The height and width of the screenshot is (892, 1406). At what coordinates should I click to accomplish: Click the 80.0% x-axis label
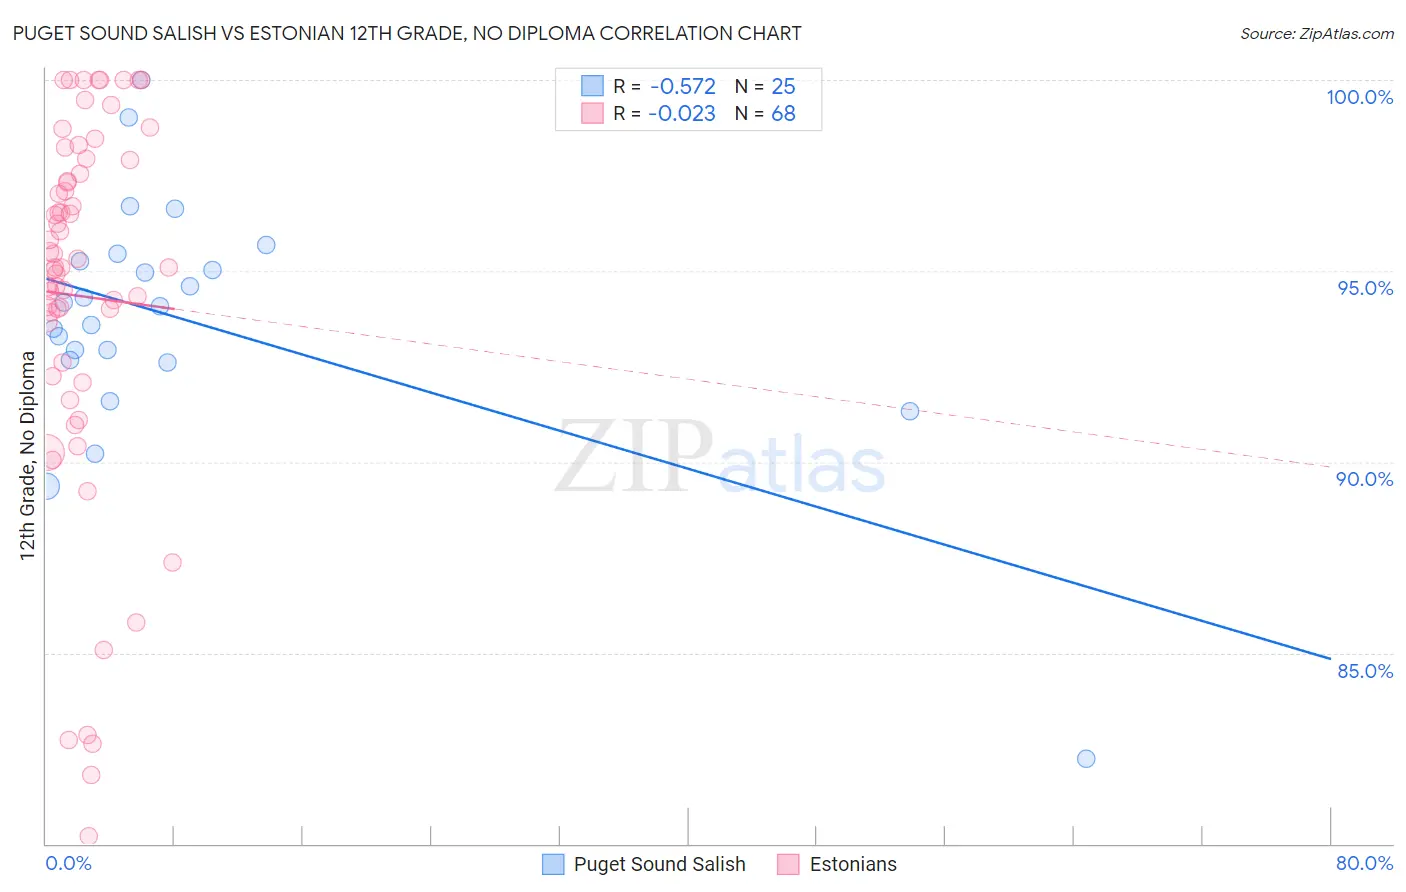coord(1364,863)
